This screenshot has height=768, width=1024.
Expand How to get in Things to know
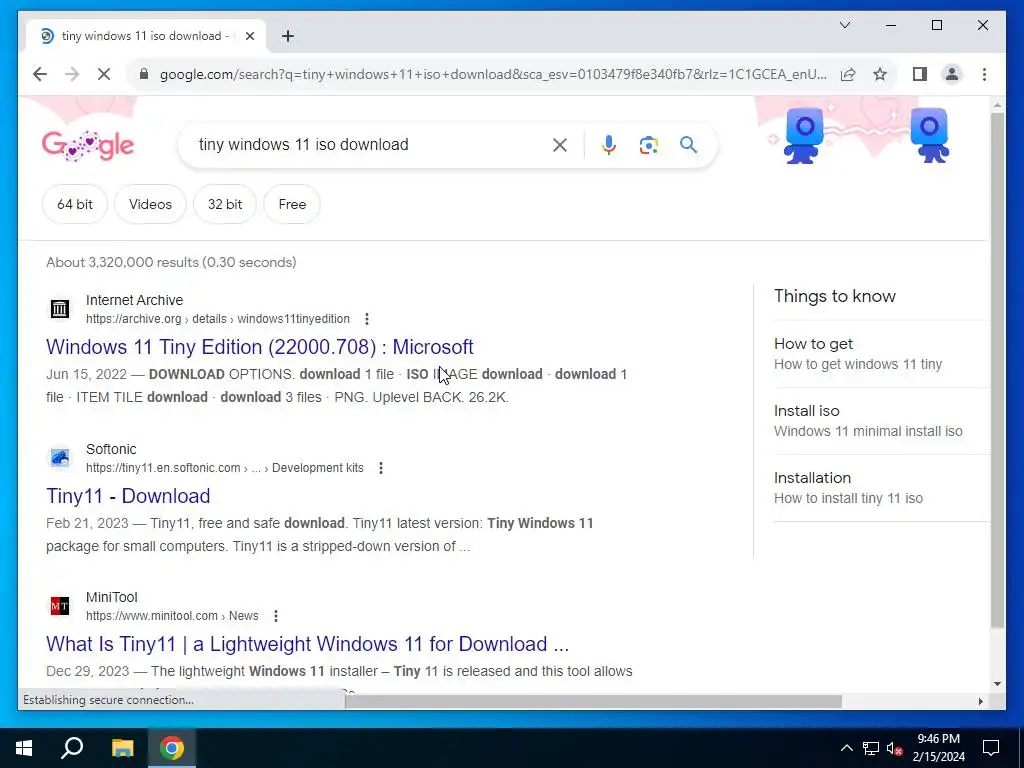pyautogui.click(x=880, y=354)
